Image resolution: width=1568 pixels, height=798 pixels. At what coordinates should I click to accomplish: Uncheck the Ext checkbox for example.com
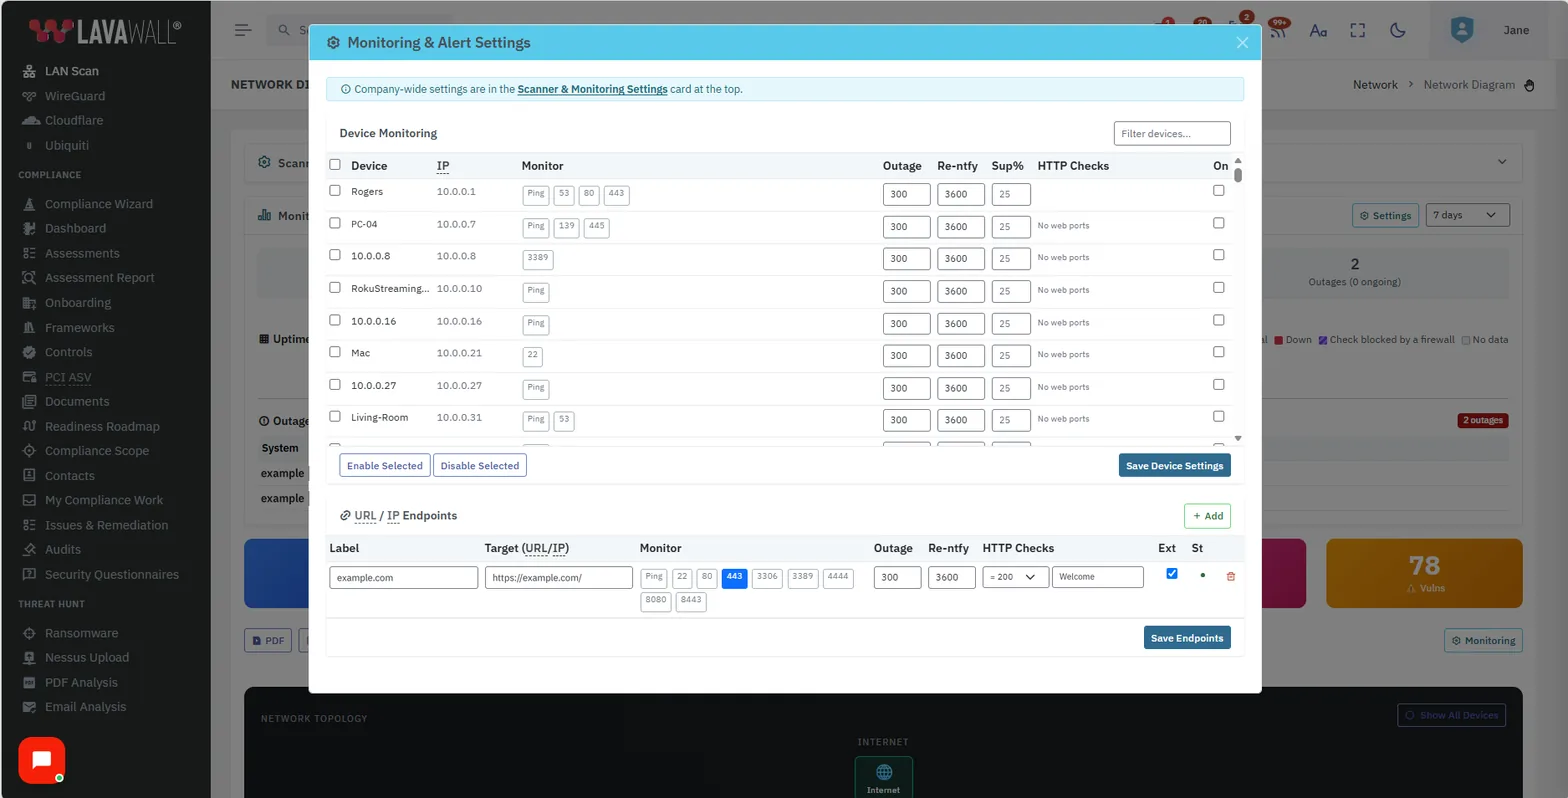[x=1172, y=574]
